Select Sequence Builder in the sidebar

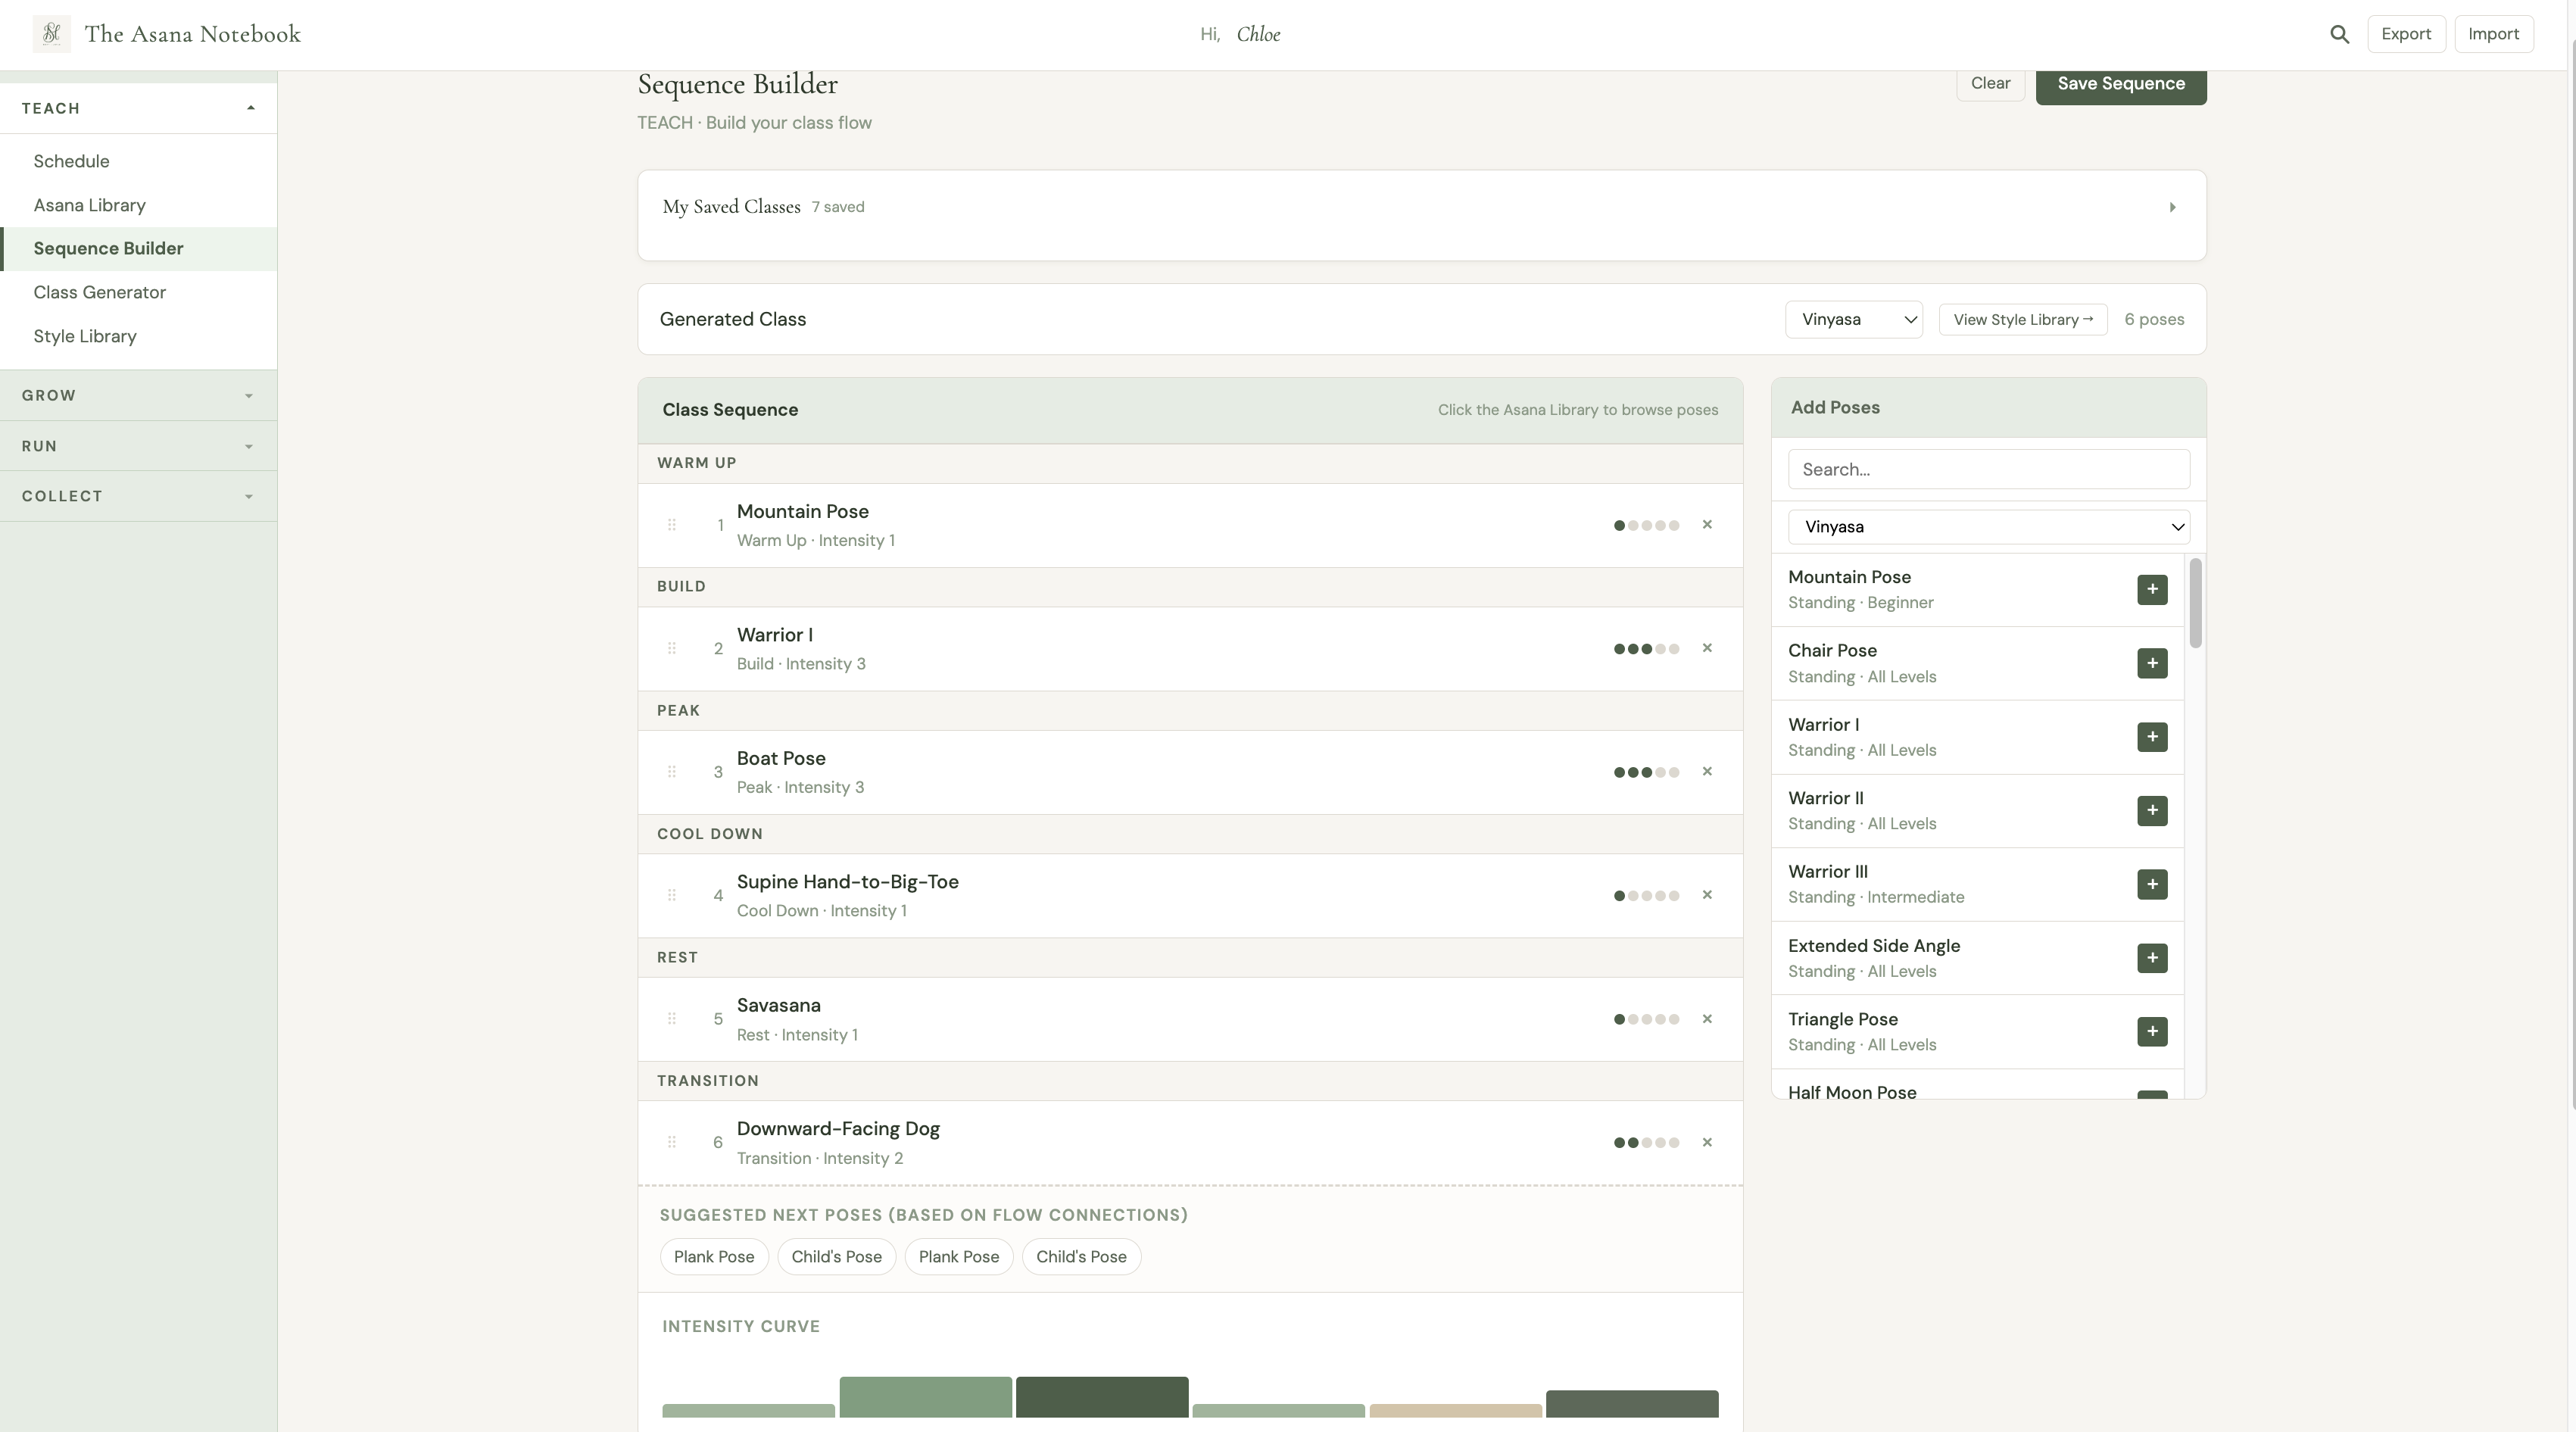139,249
